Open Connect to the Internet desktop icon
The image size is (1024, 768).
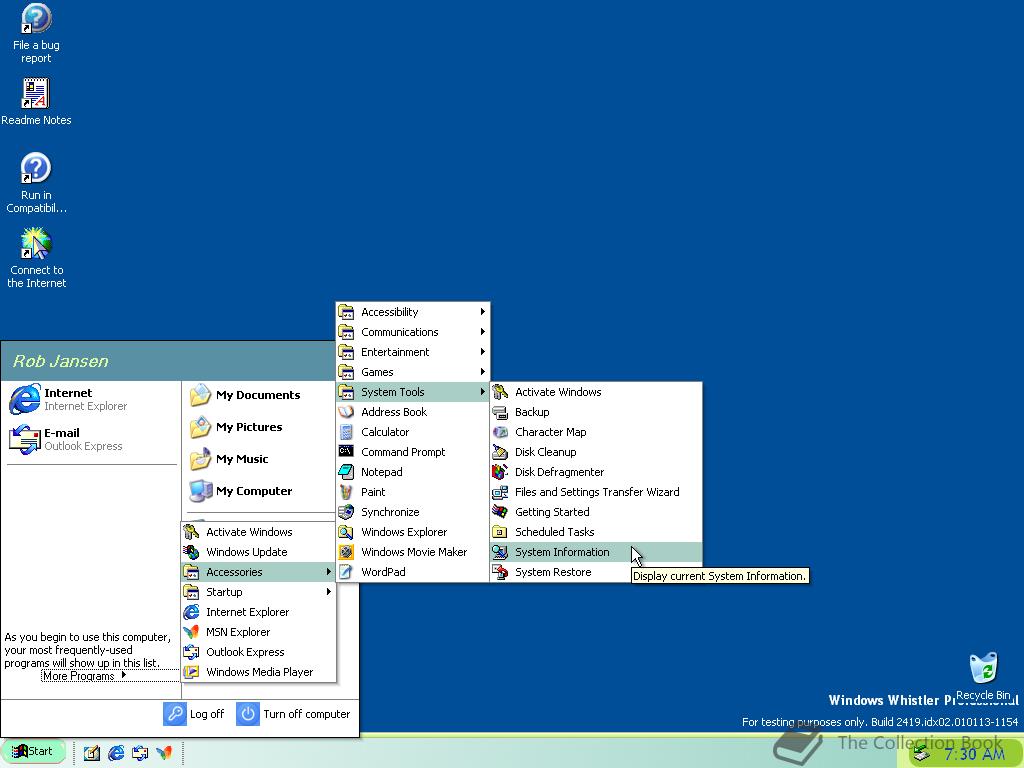36,258
